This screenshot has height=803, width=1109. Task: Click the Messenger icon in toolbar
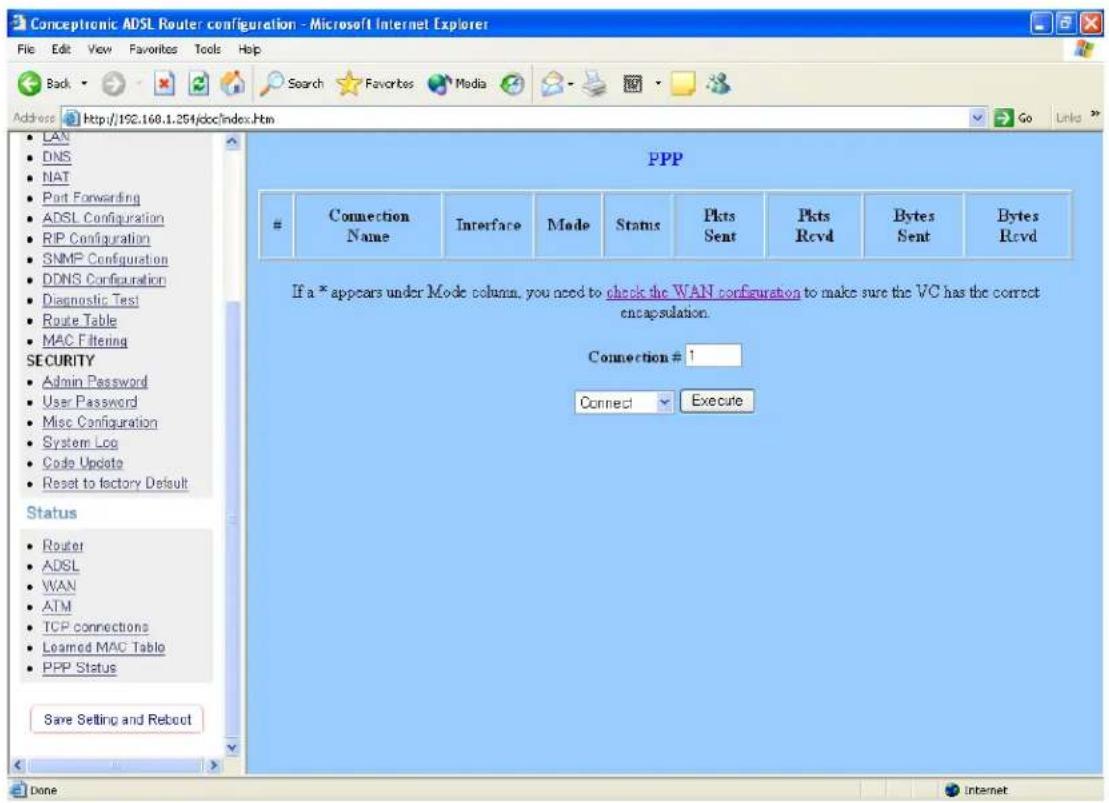[x=719, y=83]
